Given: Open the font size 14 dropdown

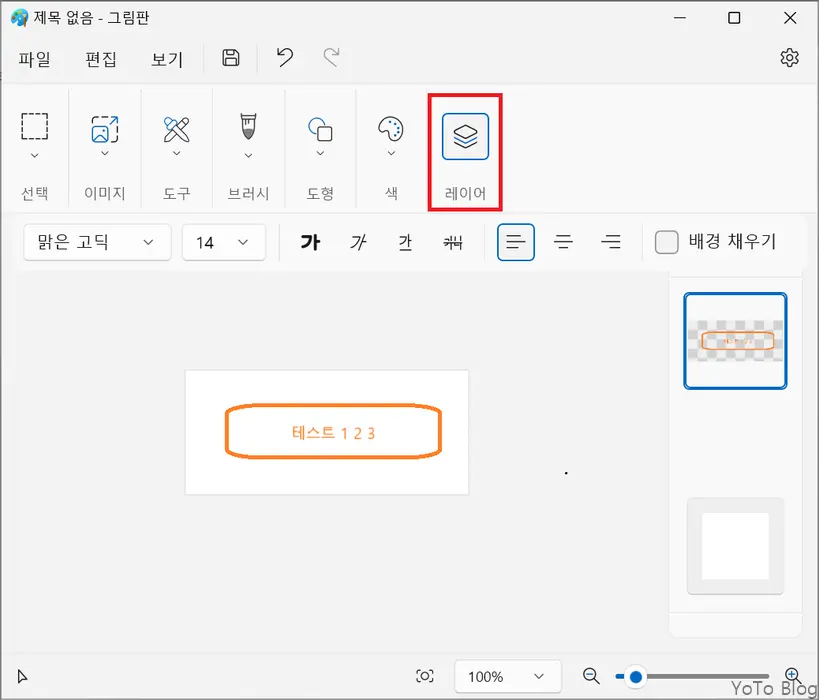Looking at the screenshot, I should click(x=223, y=242).
